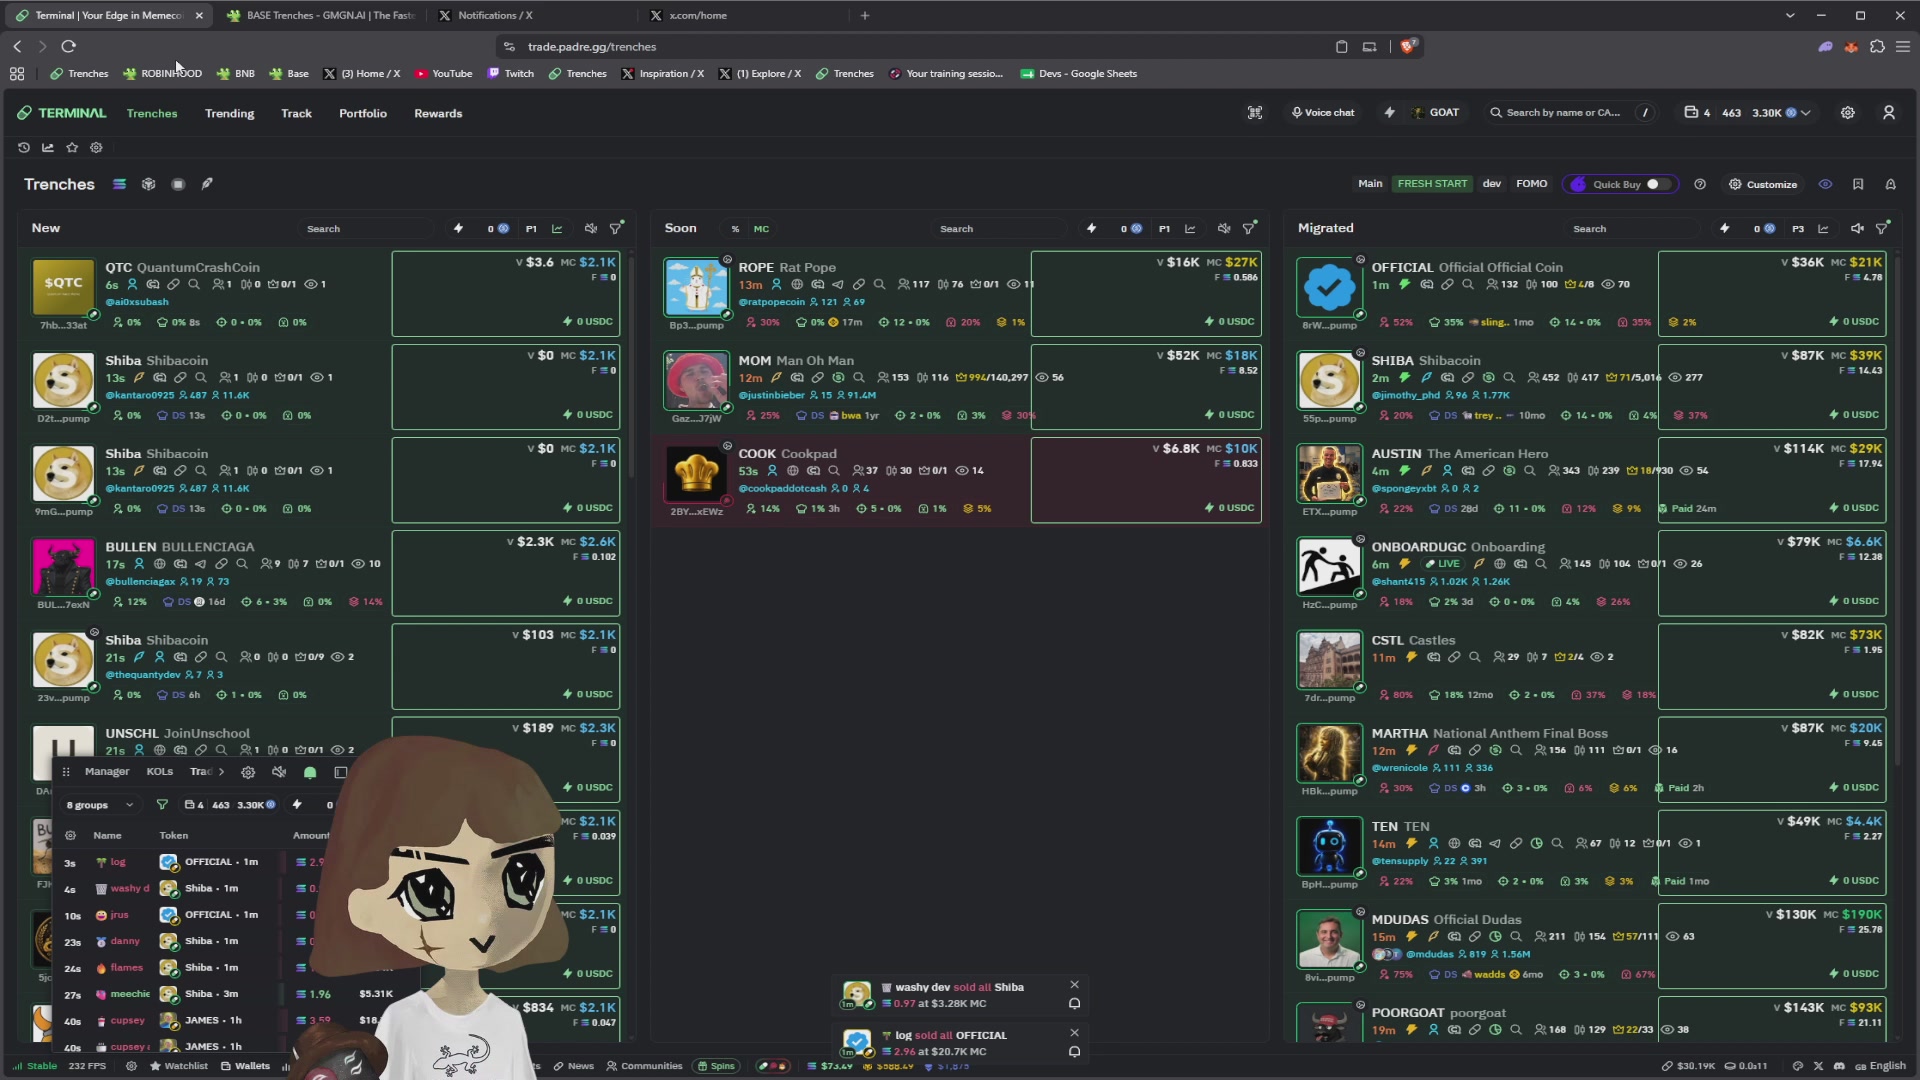Toggle the MC option in Soon column

click(x=761, y=229)
